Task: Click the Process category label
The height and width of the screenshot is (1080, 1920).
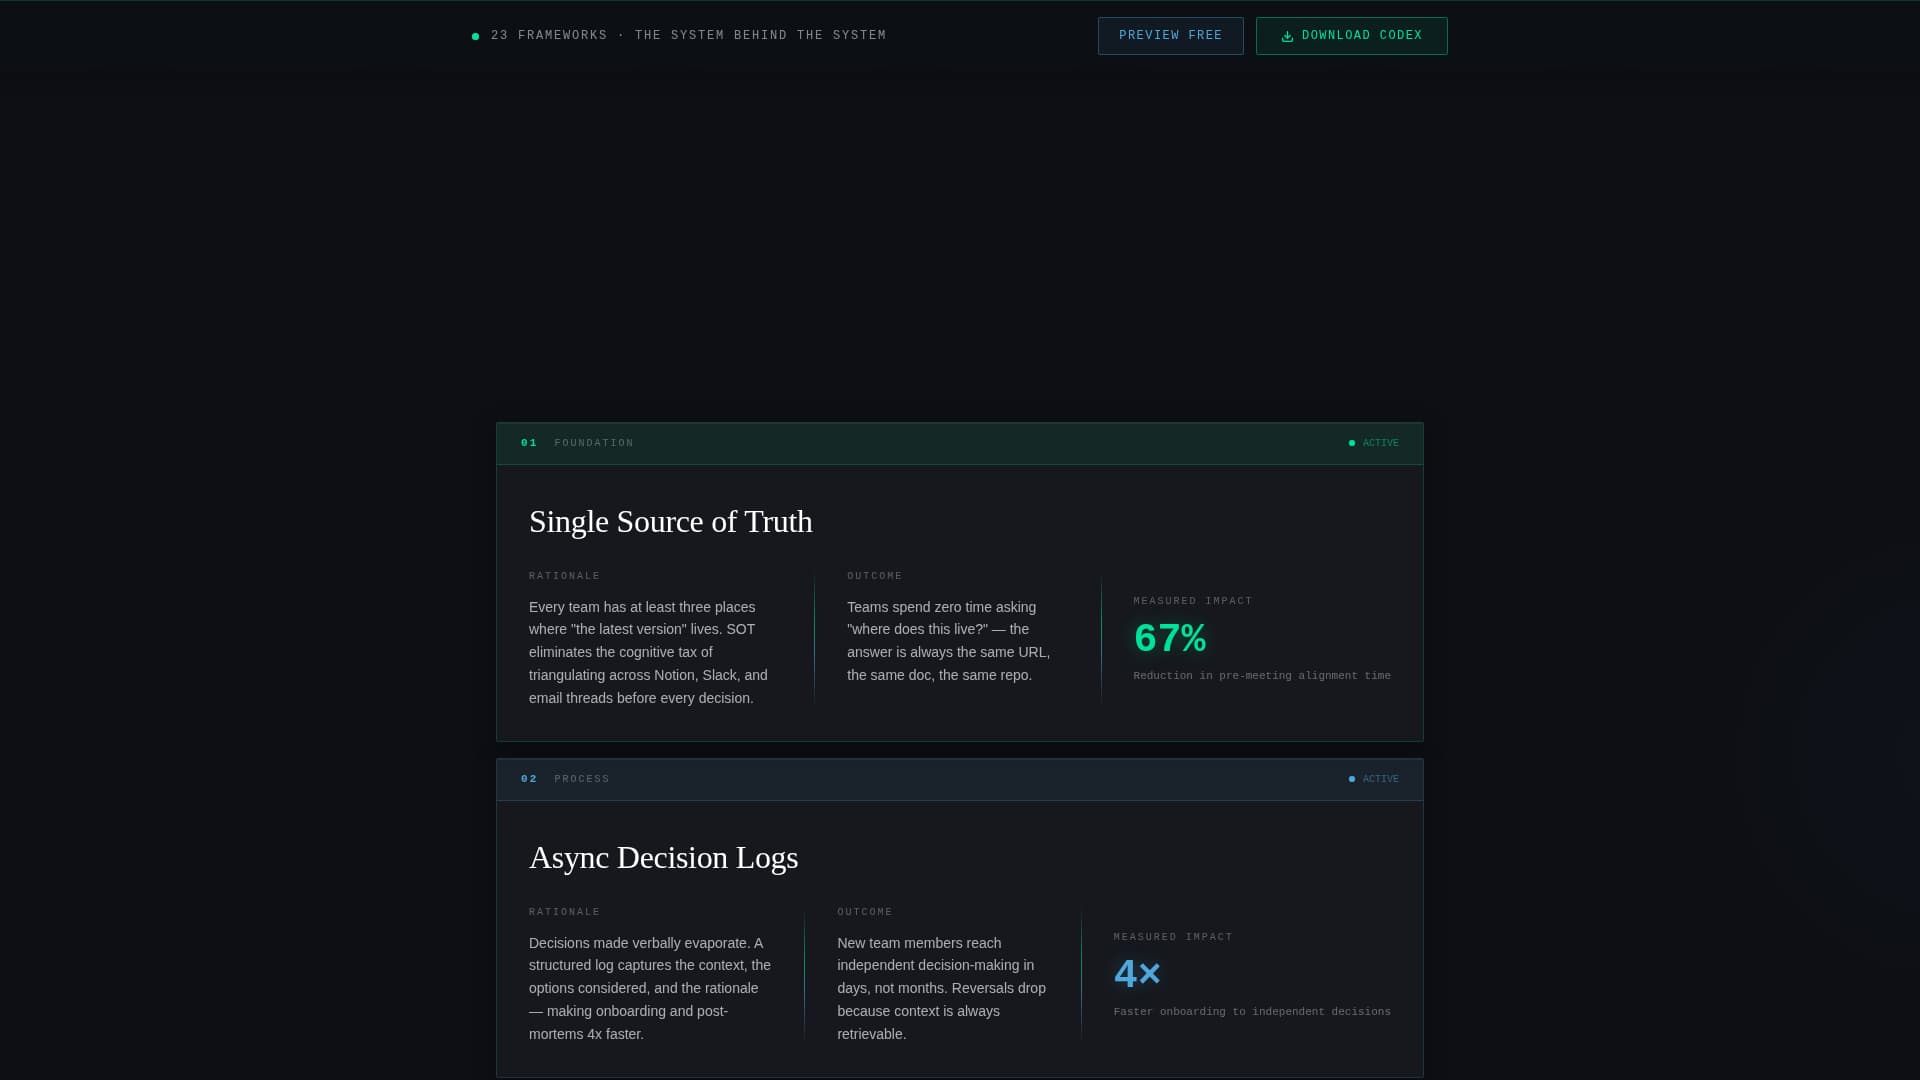Action: click(582, 779)
